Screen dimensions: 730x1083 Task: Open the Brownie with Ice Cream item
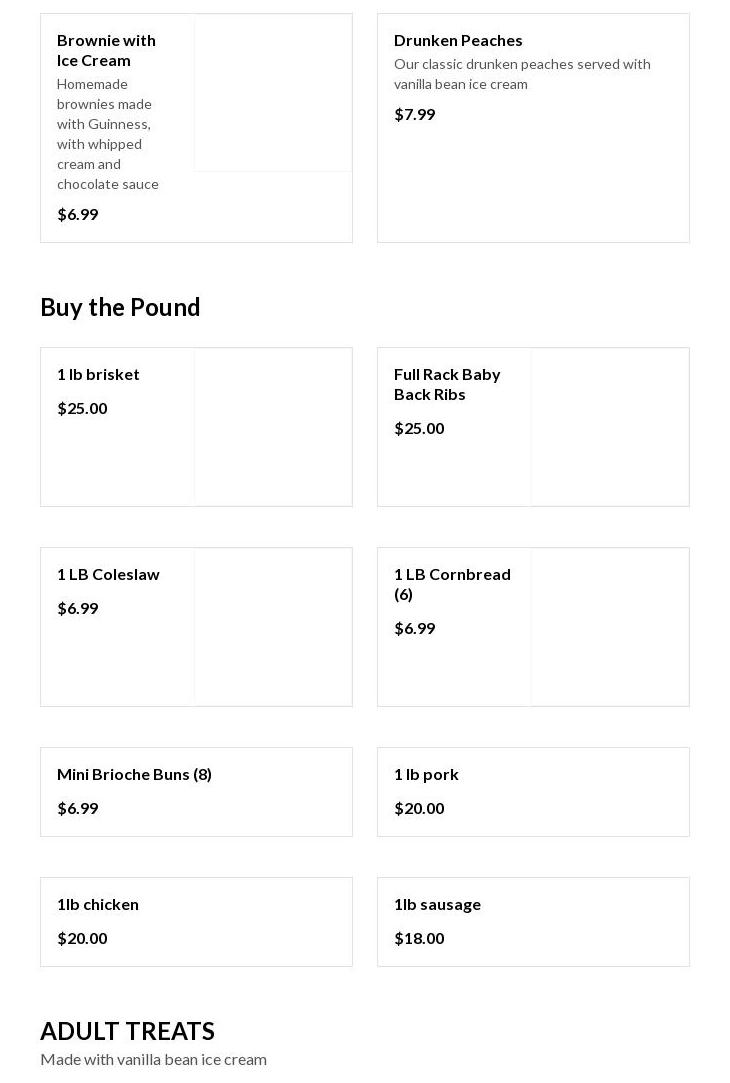[106, 50]
